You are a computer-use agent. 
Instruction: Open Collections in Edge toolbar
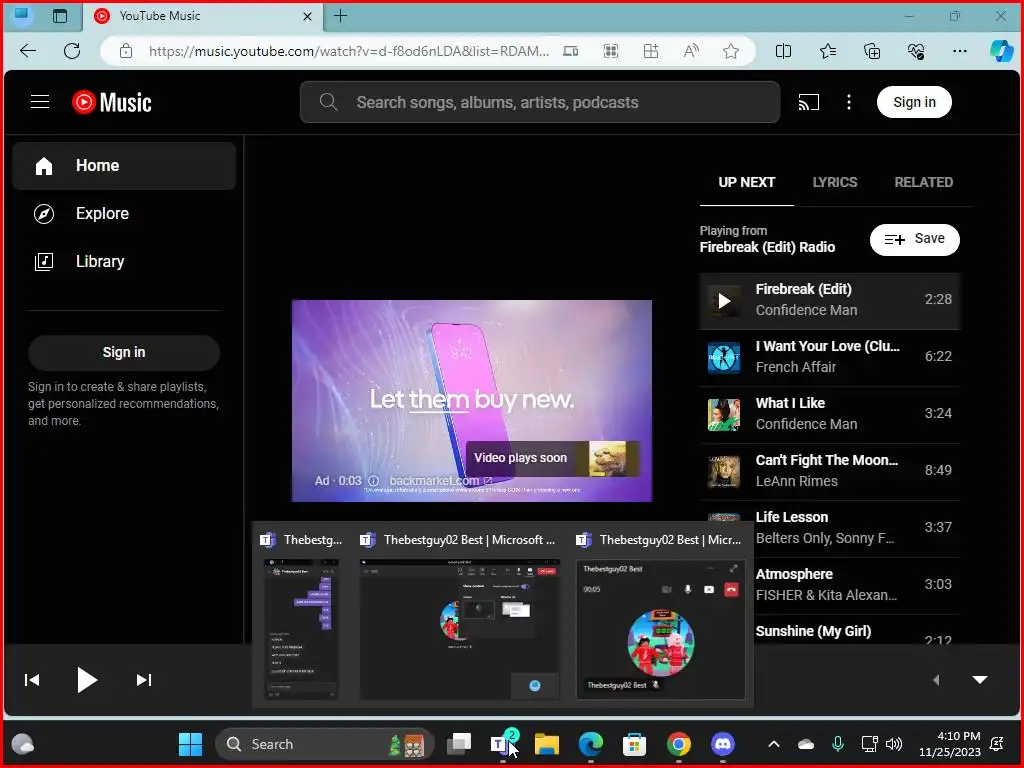pyautogui.click(x=872, y=51)
